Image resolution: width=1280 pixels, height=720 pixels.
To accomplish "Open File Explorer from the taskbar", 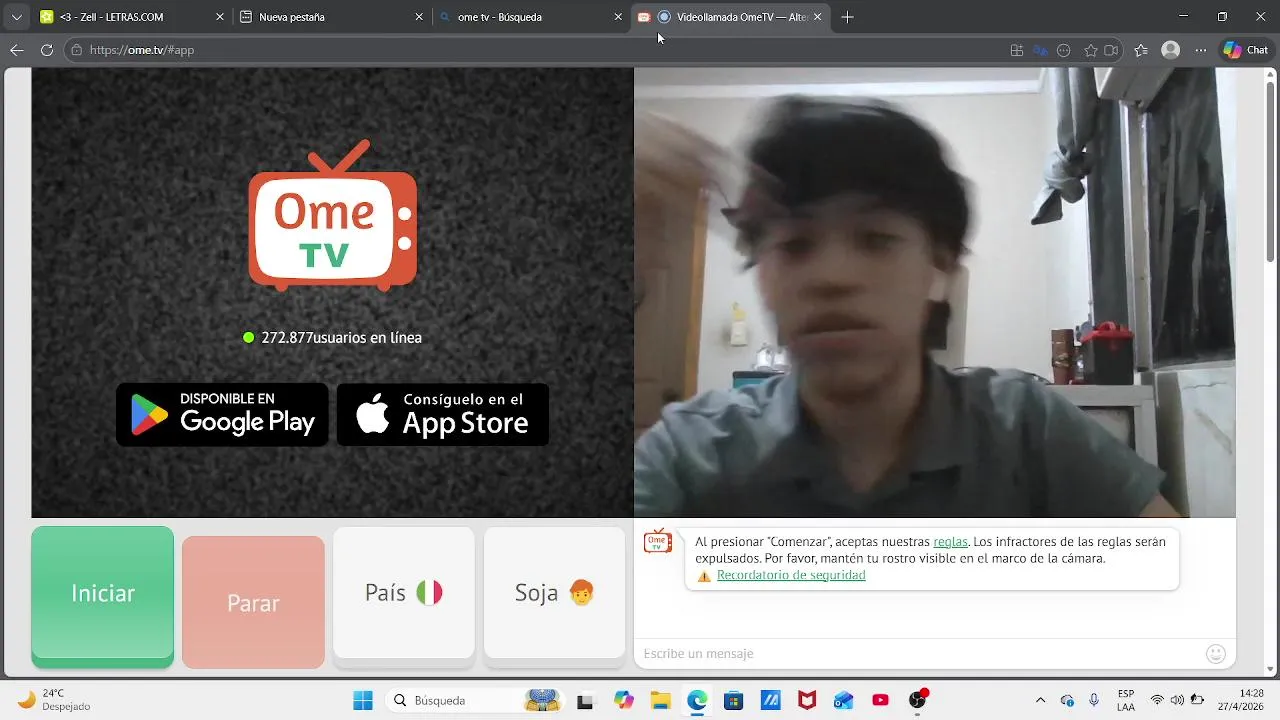I will tap(660, 700).
